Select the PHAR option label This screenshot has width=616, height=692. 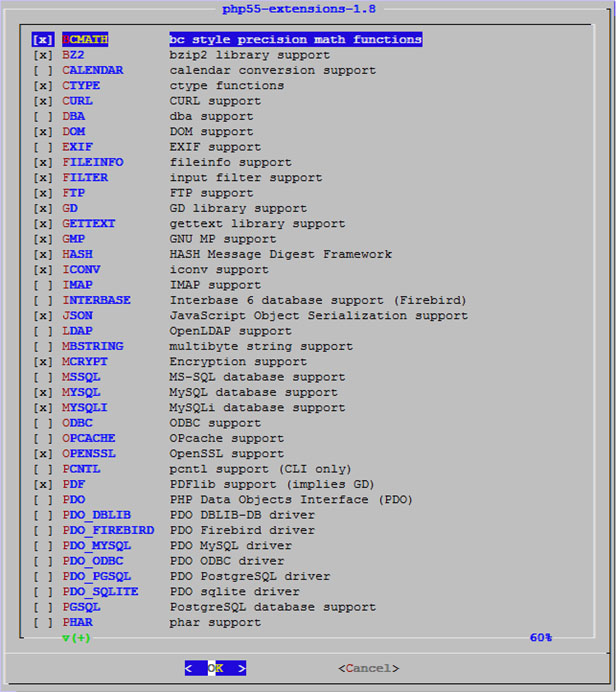(77, 622)
